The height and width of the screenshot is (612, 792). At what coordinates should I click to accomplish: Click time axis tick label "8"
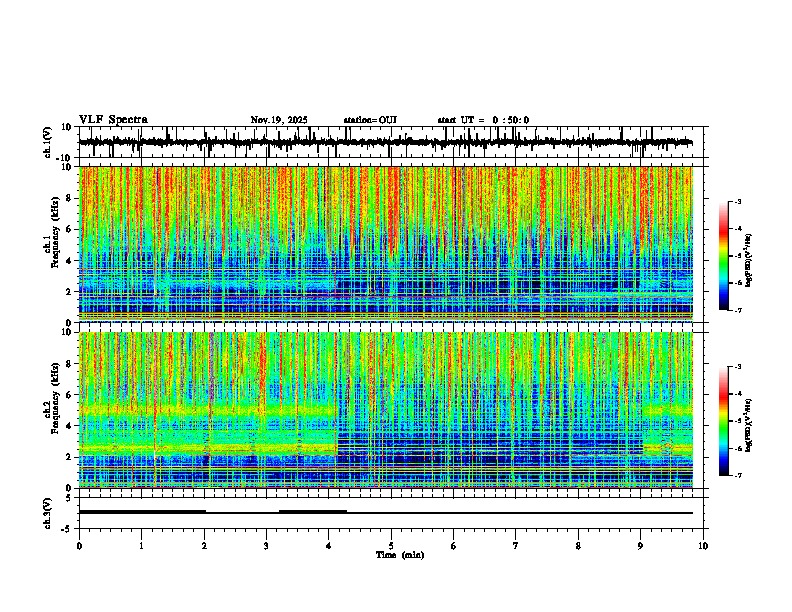(x=578, y=546)
